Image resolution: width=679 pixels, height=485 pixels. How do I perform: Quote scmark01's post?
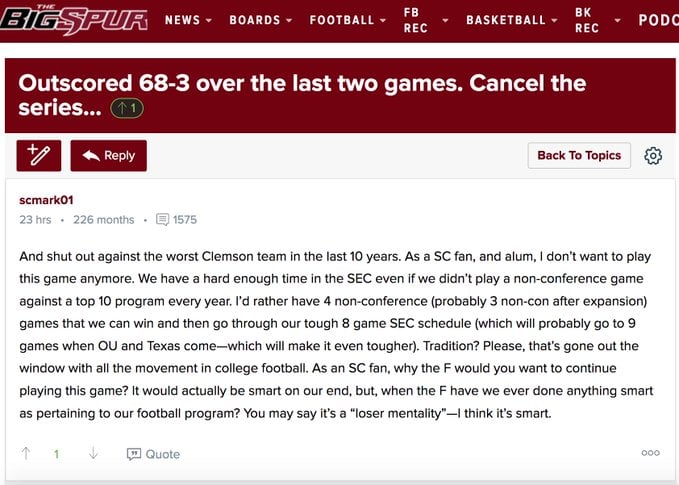[153, 454]
